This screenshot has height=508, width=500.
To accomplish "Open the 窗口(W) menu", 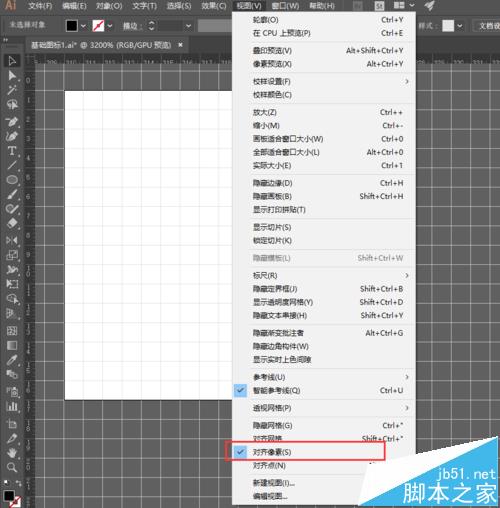I will point(285,6).
